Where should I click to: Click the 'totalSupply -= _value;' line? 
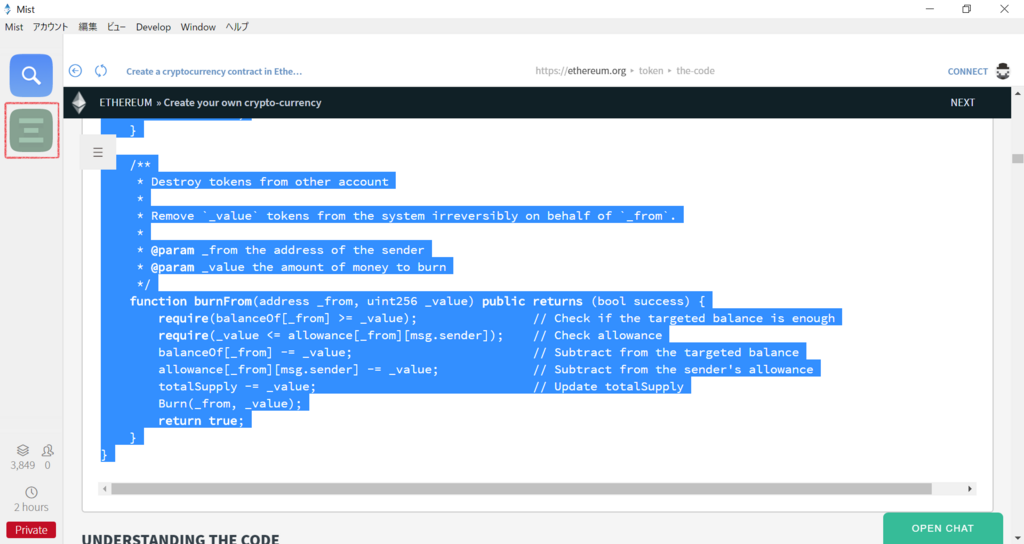point(237,387)
